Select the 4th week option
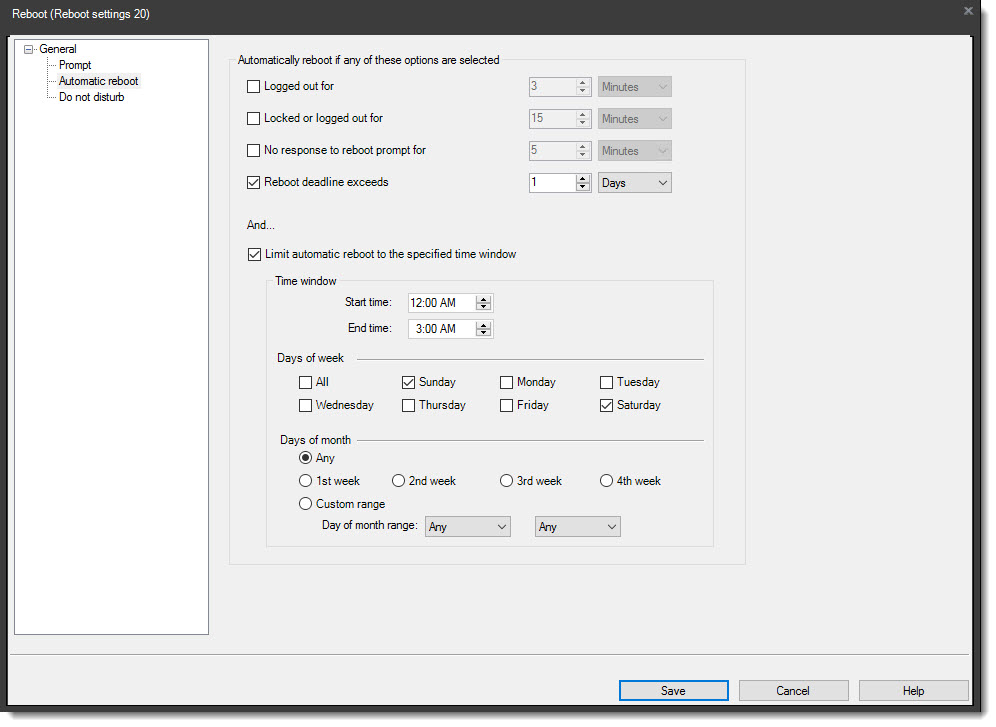The width and height of the screenshot is (996, 727). coord(605,481)
